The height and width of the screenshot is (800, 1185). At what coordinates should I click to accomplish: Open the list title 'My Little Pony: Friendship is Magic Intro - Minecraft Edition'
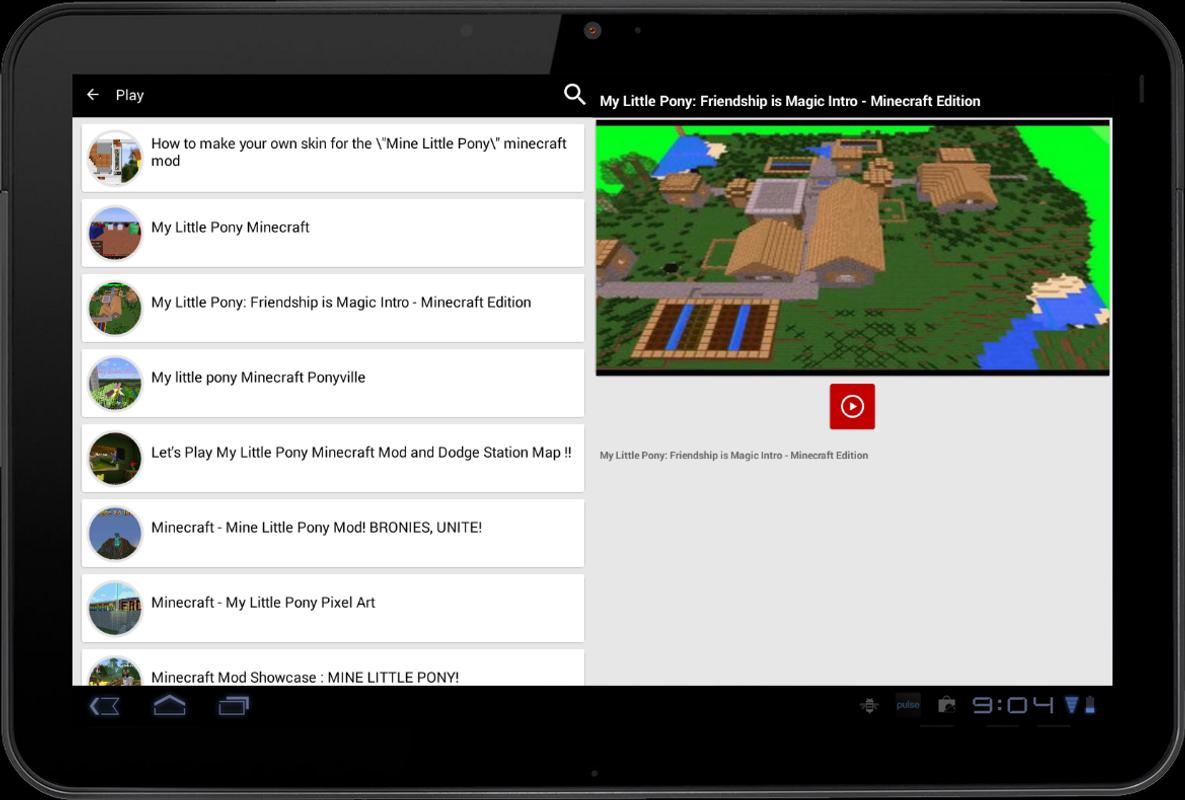click(x=341, y=302)
